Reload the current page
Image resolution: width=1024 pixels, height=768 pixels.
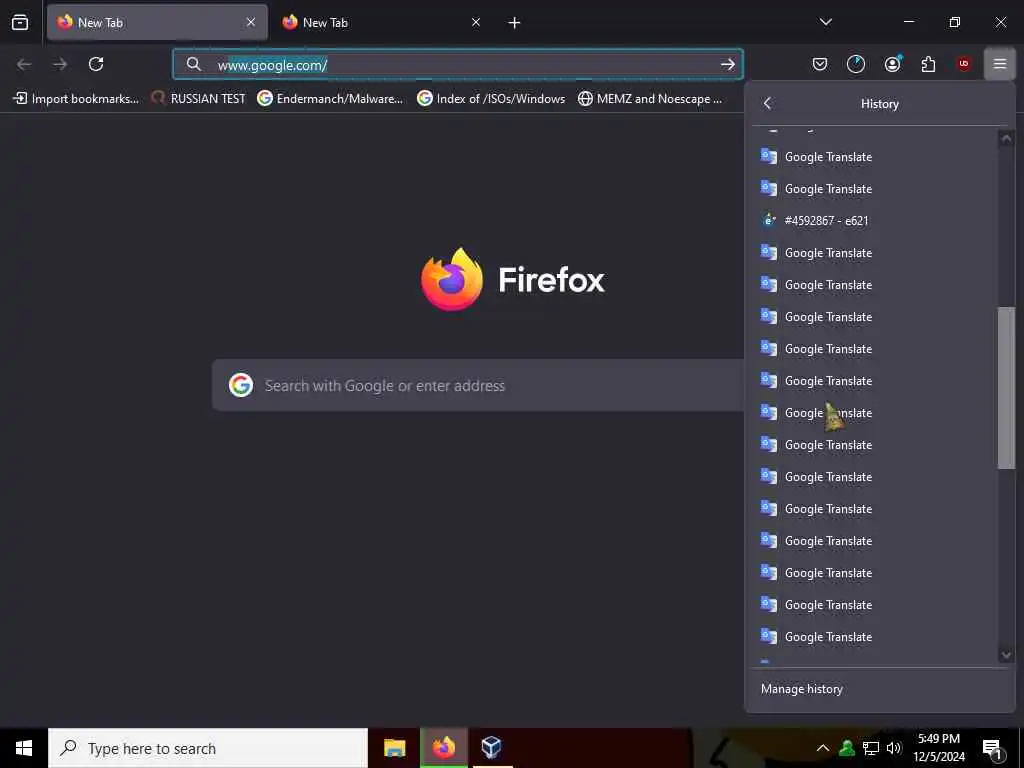point(96,64)
